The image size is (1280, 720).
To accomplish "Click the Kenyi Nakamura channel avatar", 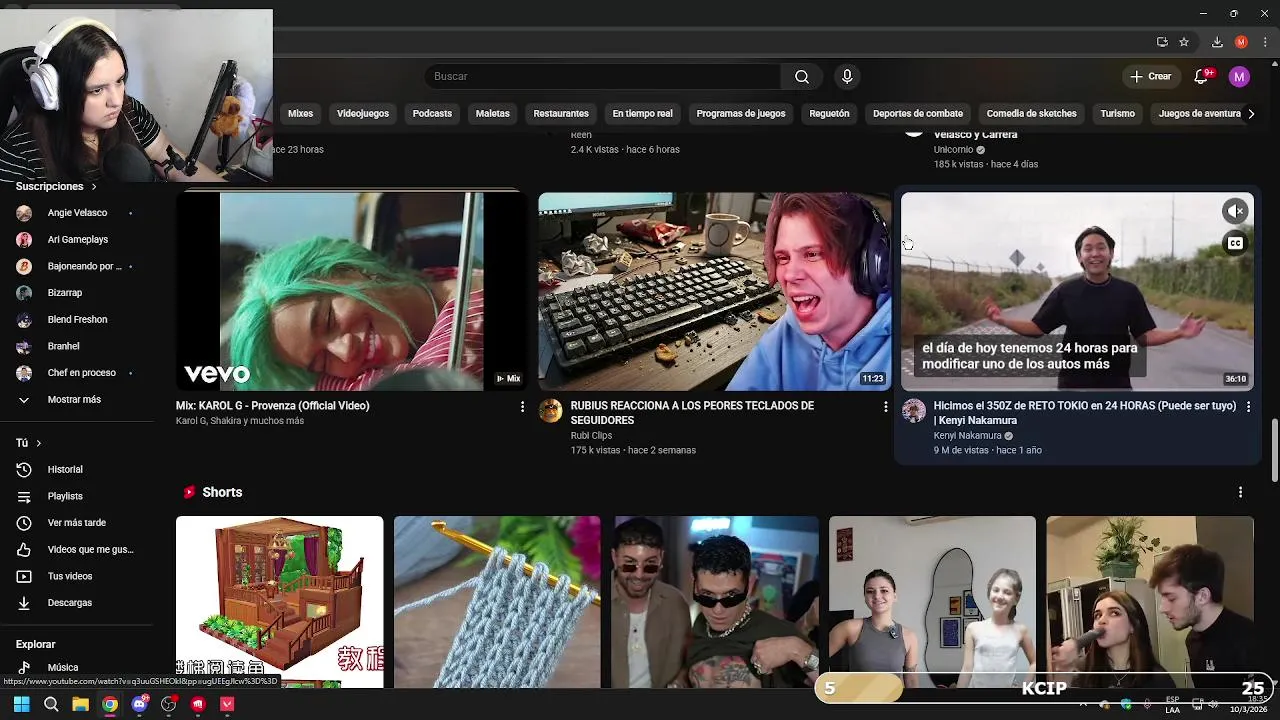I will pyautogui.click(x=914, y=411).
